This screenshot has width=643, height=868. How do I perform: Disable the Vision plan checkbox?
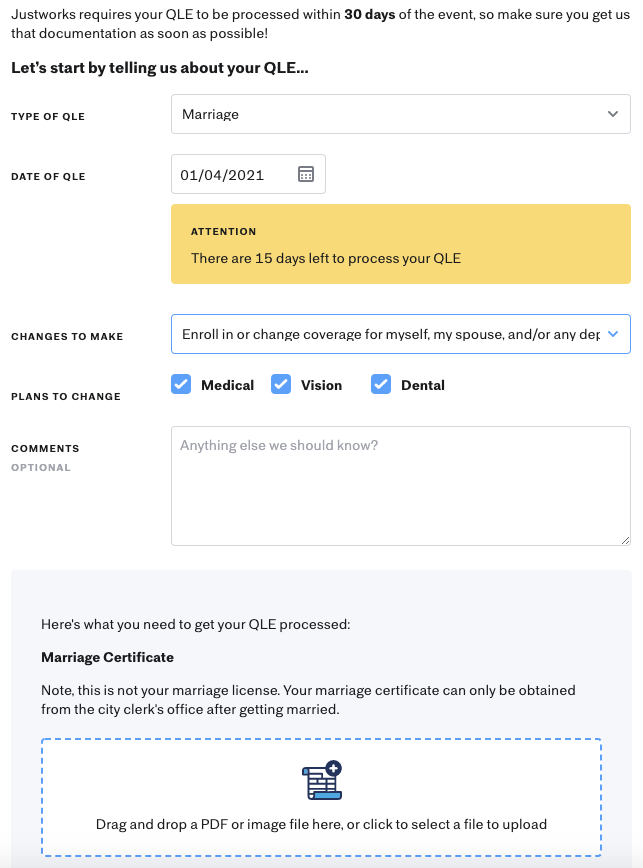pyautogui.click(x=281, y=384)
